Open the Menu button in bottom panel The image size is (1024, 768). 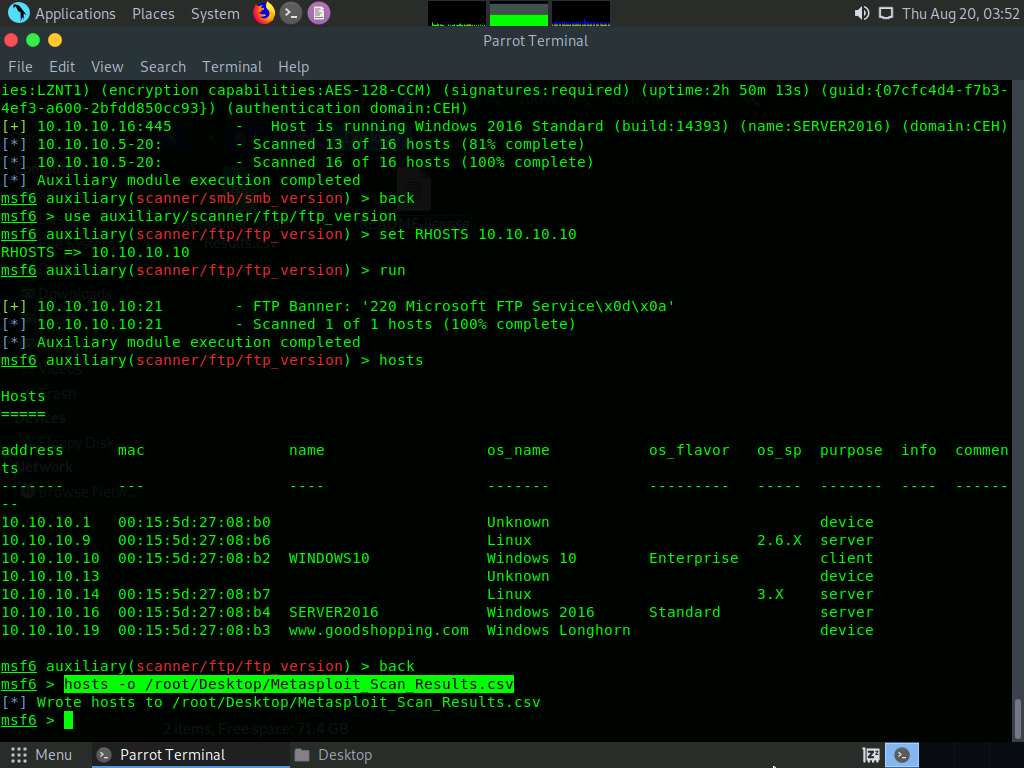[41, 755]
